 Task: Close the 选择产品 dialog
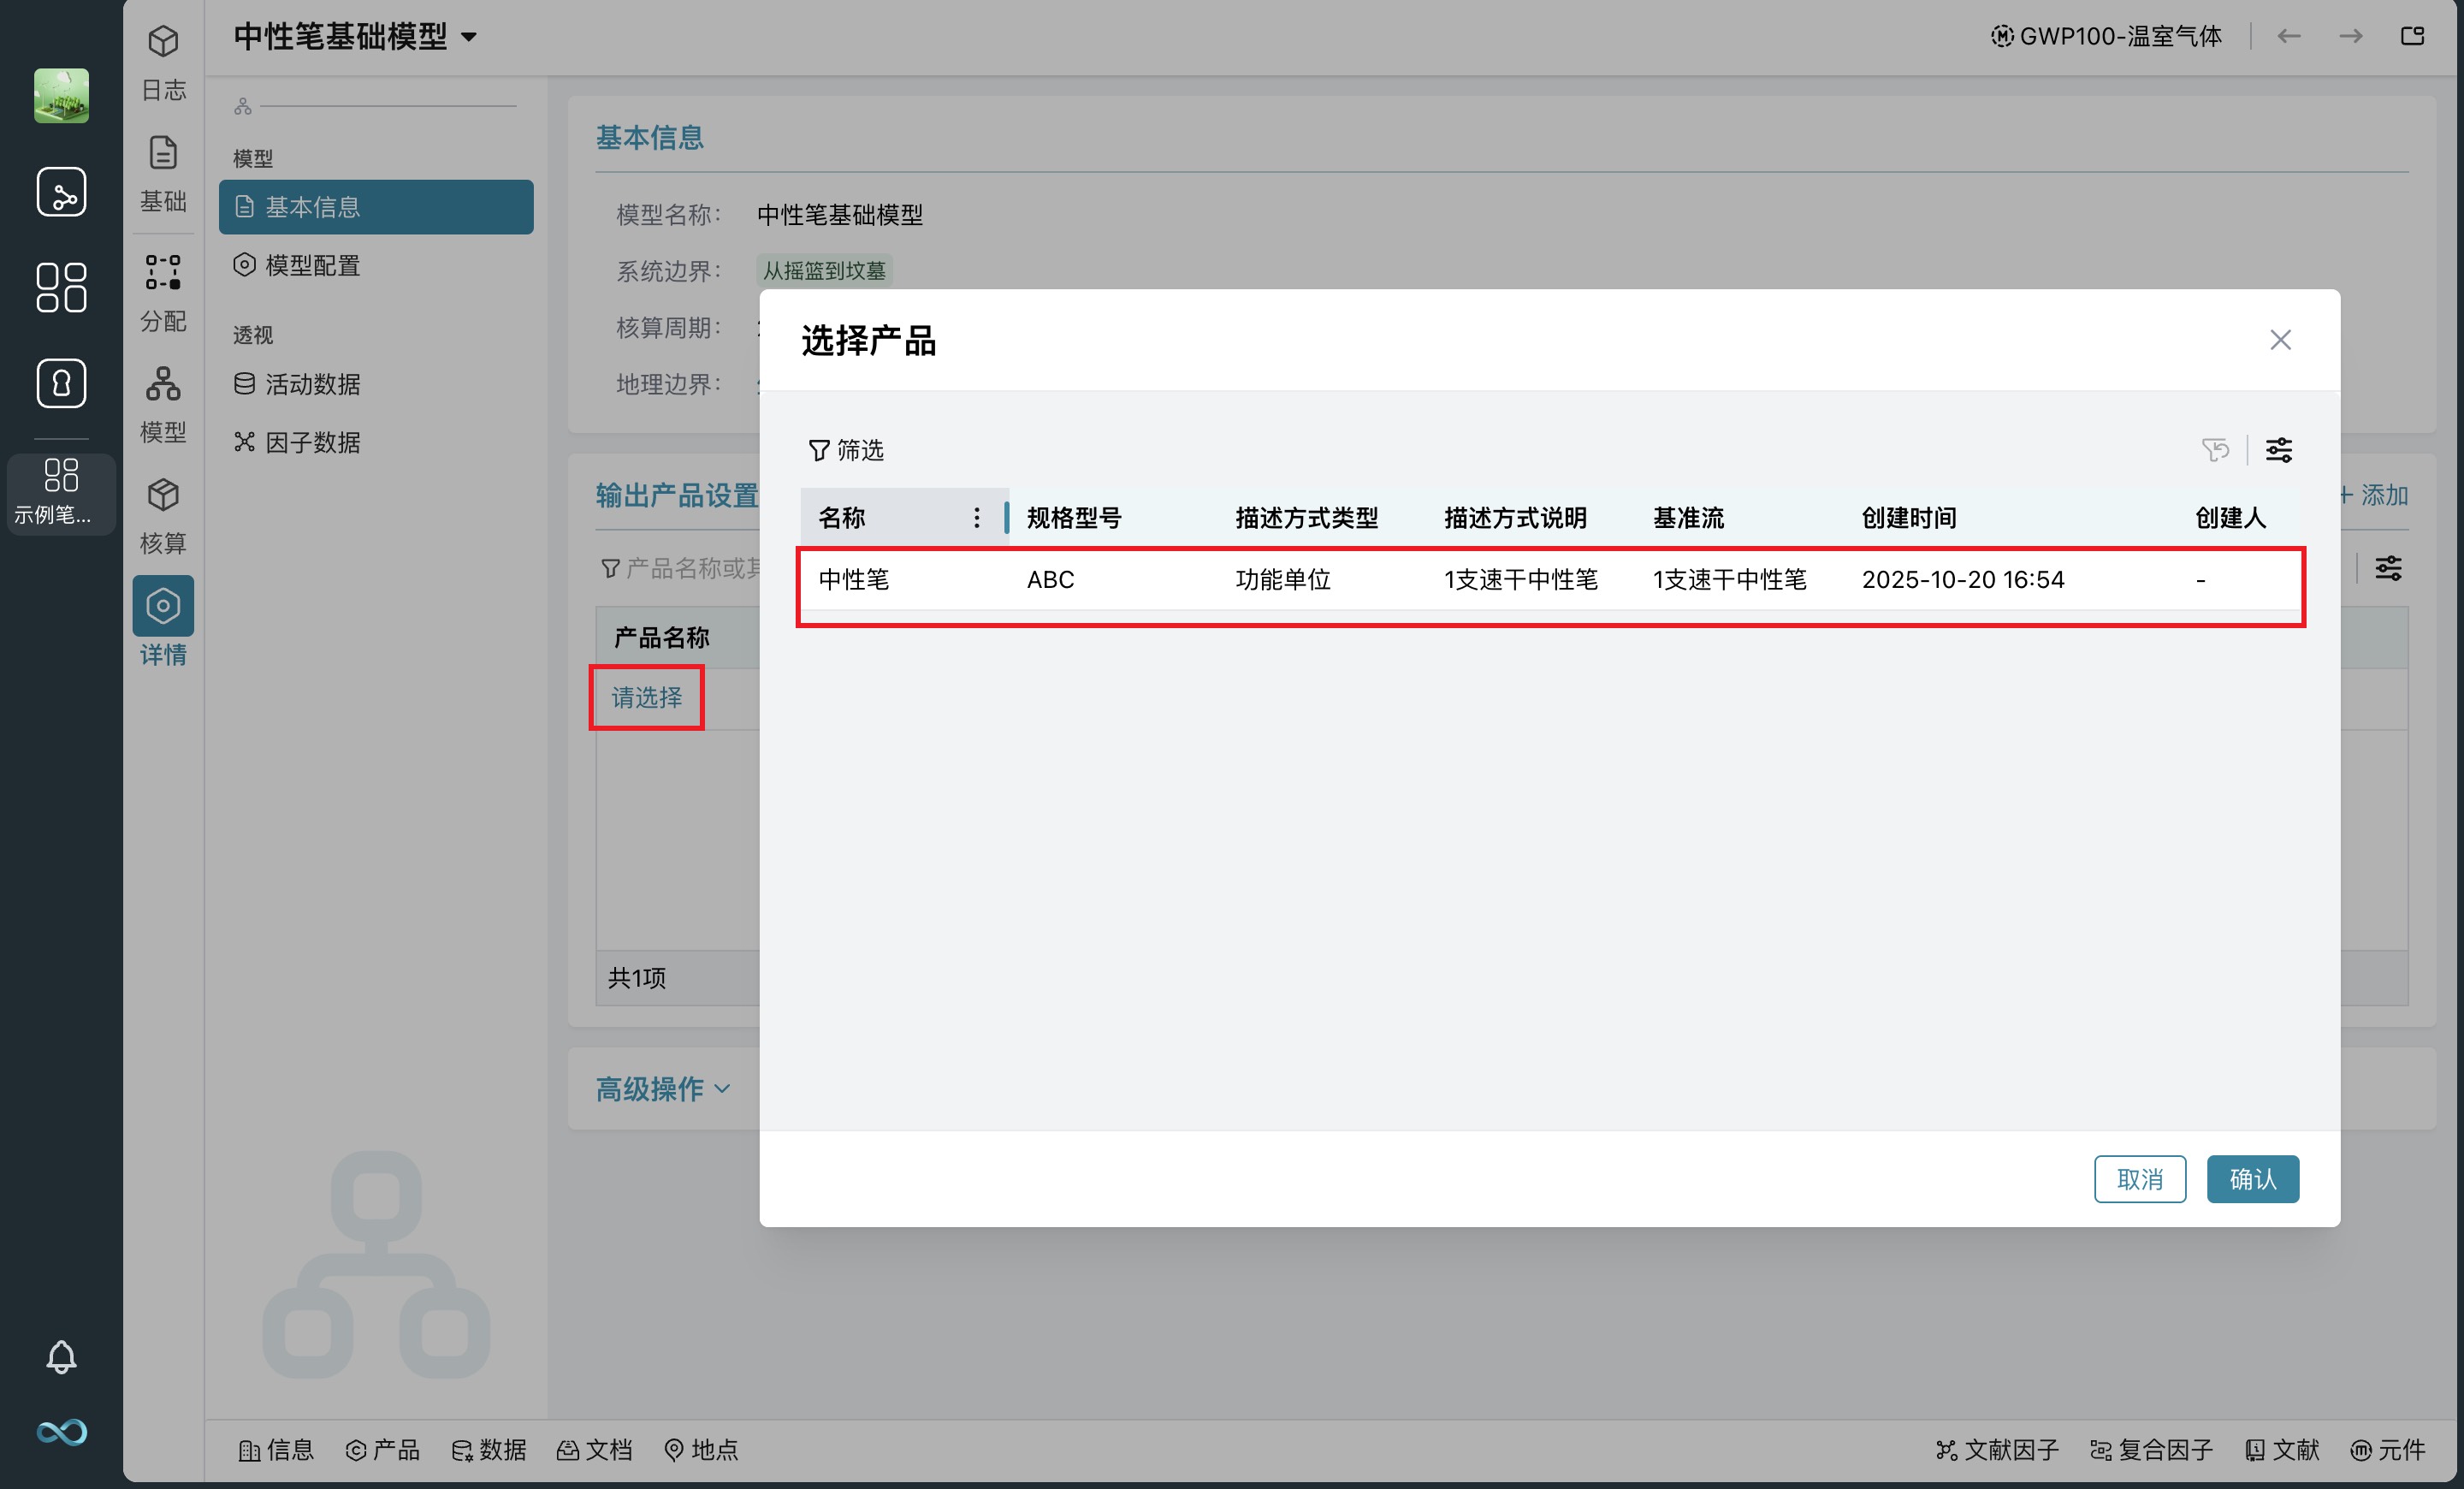[x=2279, y=340]
